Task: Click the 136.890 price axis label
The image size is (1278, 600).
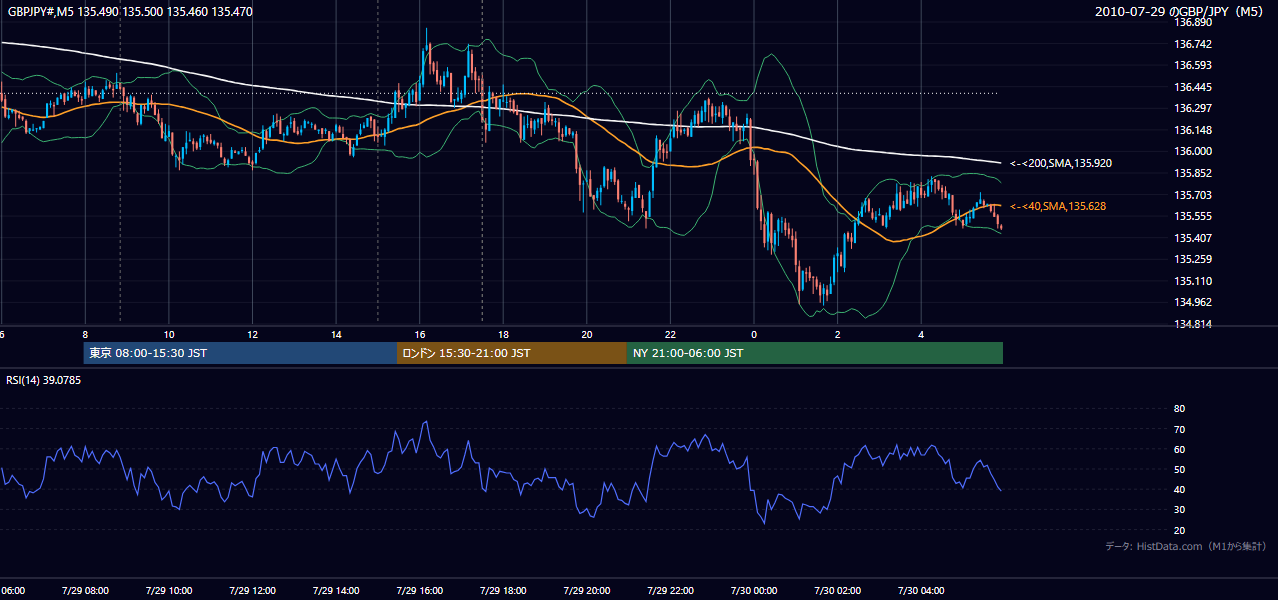Action: click(1193, 22)
